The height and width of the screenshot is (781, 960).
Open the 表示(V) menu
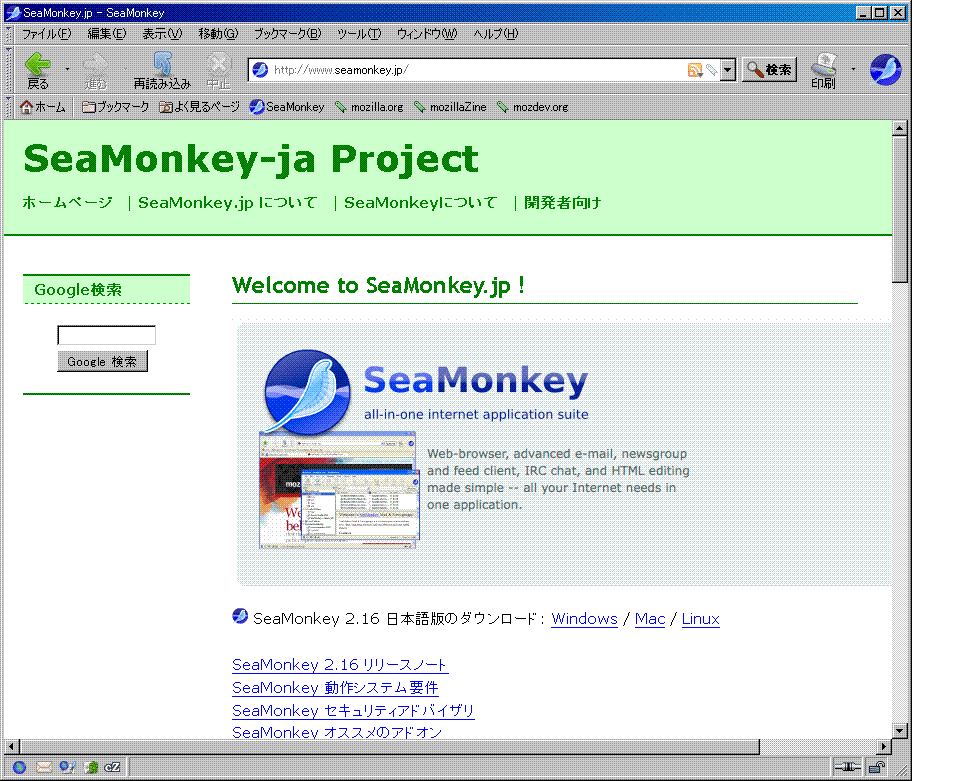point(162,34)
